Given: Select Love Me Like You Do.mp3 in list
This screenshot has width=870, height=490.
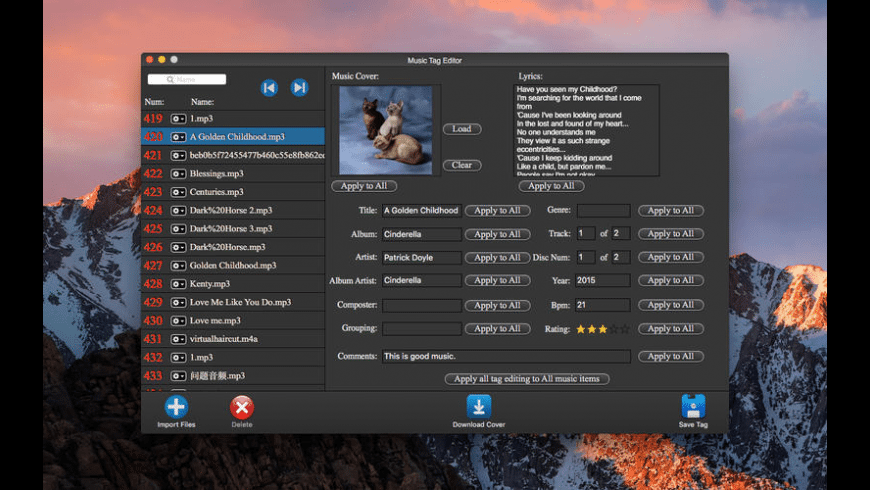Looking at the screenshot, I should [x=240, y=302].
